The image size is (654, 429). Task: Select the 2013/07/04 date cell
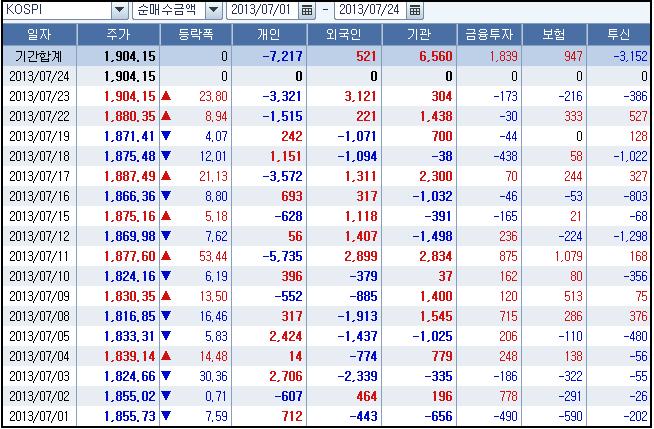[40, 356]
